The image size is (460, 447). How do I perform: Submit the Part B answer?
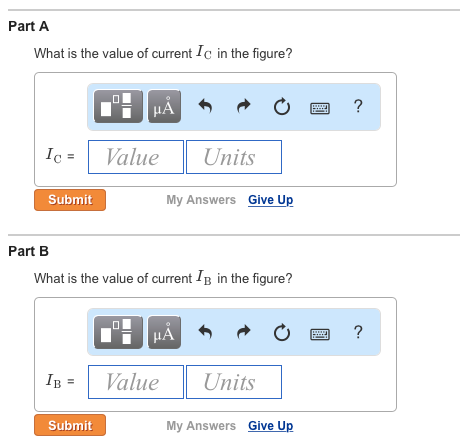pos(70,425)
